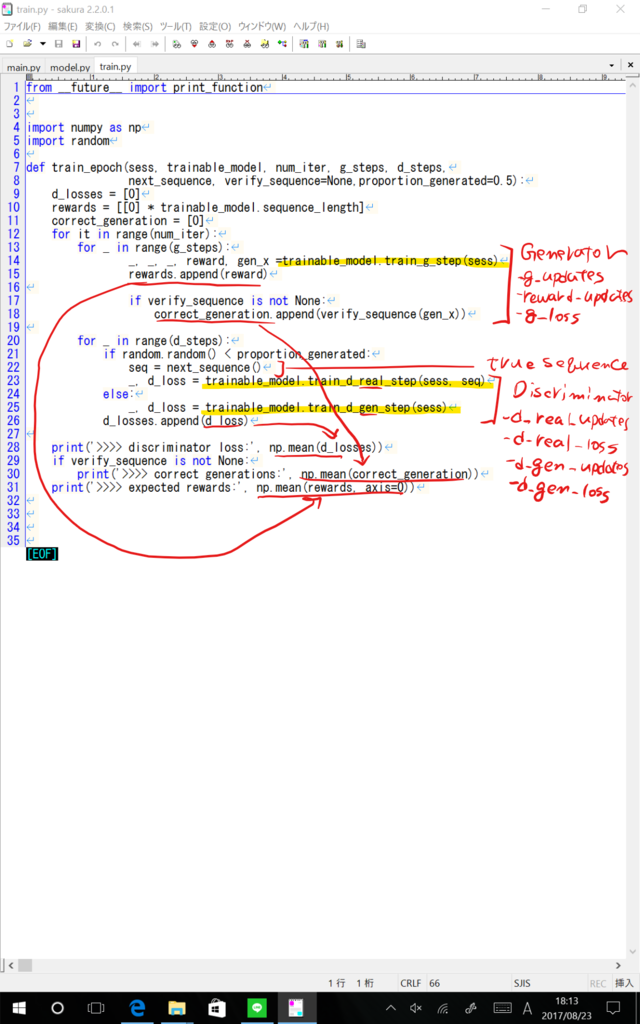Click 'import random' code line
The image size is (640, 1024).
[68, 140]
